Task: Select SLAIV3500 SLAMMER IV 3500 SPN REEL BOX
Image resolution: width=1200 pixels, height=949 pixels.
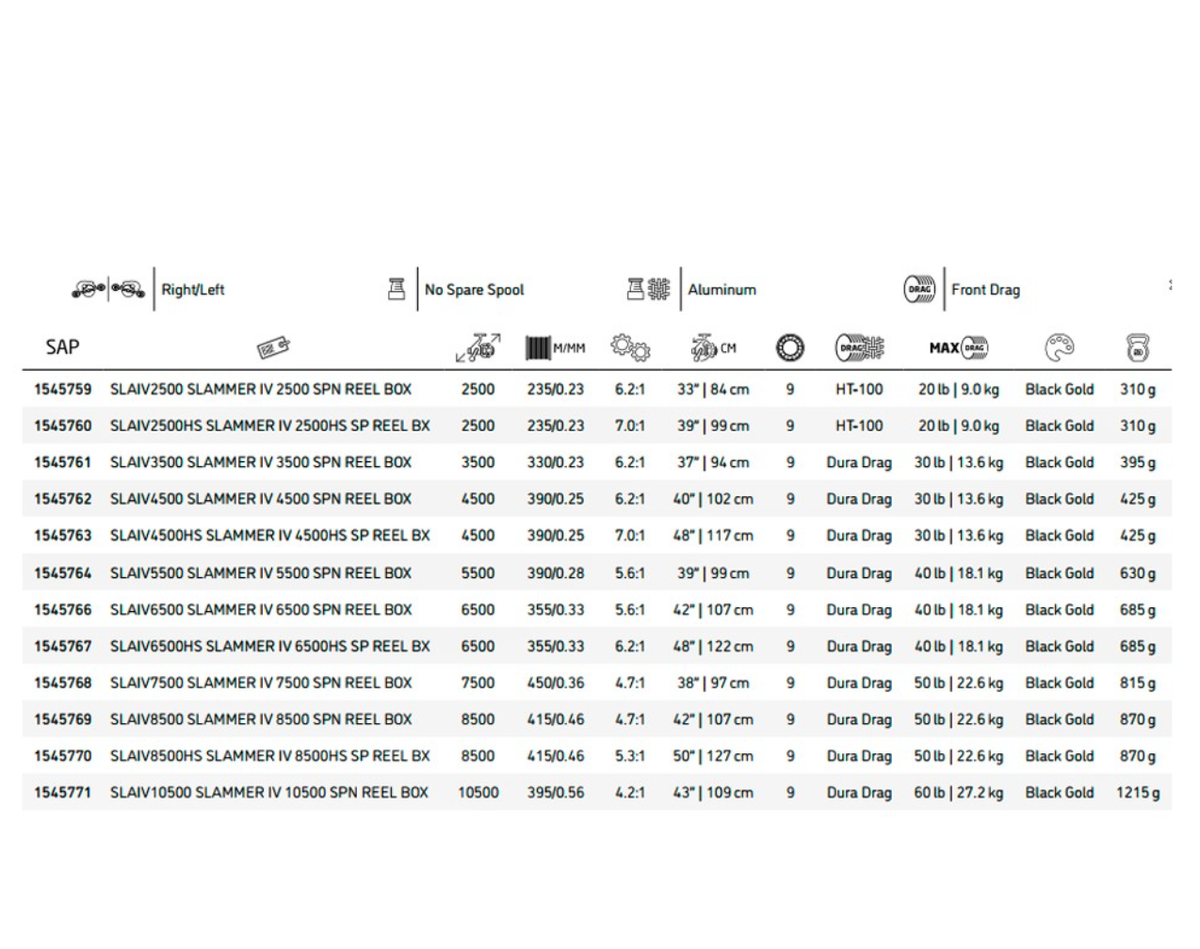Action: pyautogui.click(x=261, y=463)
